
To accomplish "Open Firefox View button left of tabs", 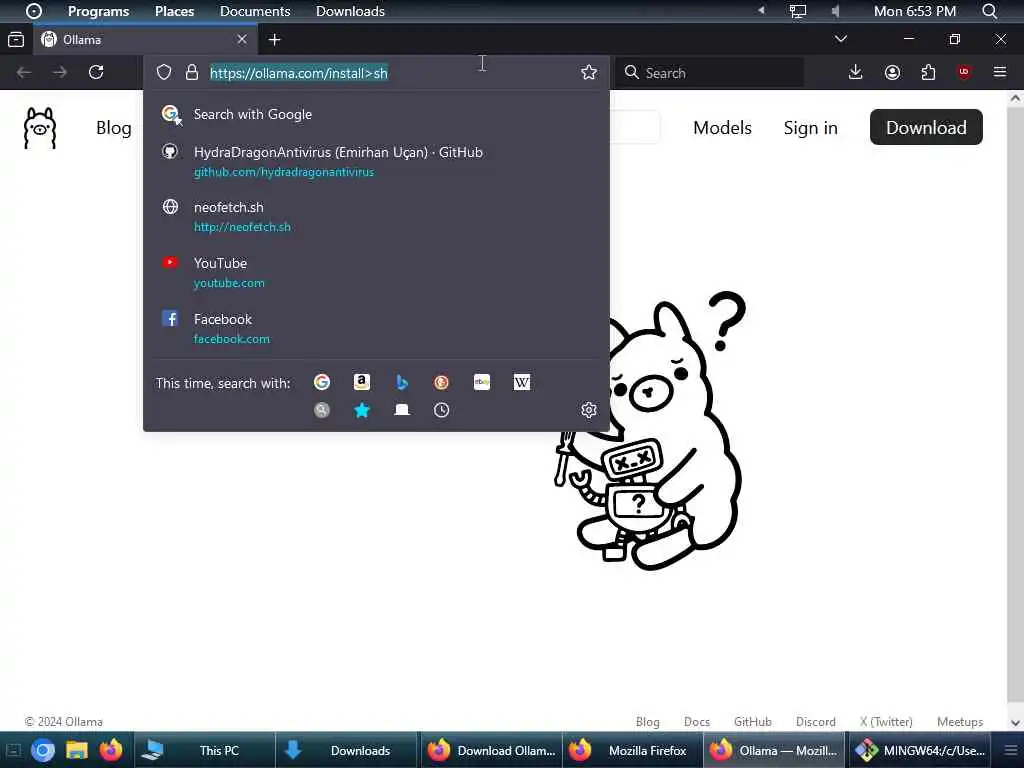I will pos(16,40).
